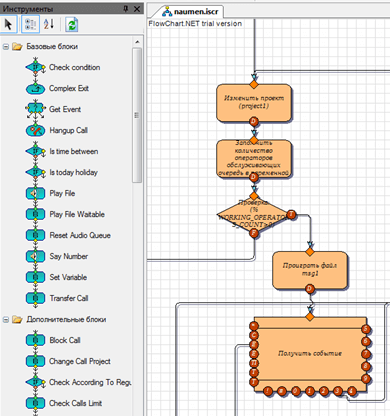The height and width of the screenshot is (417, 390).
Task: Select the Transfer Call block icon
Action: tap(35, 298)
